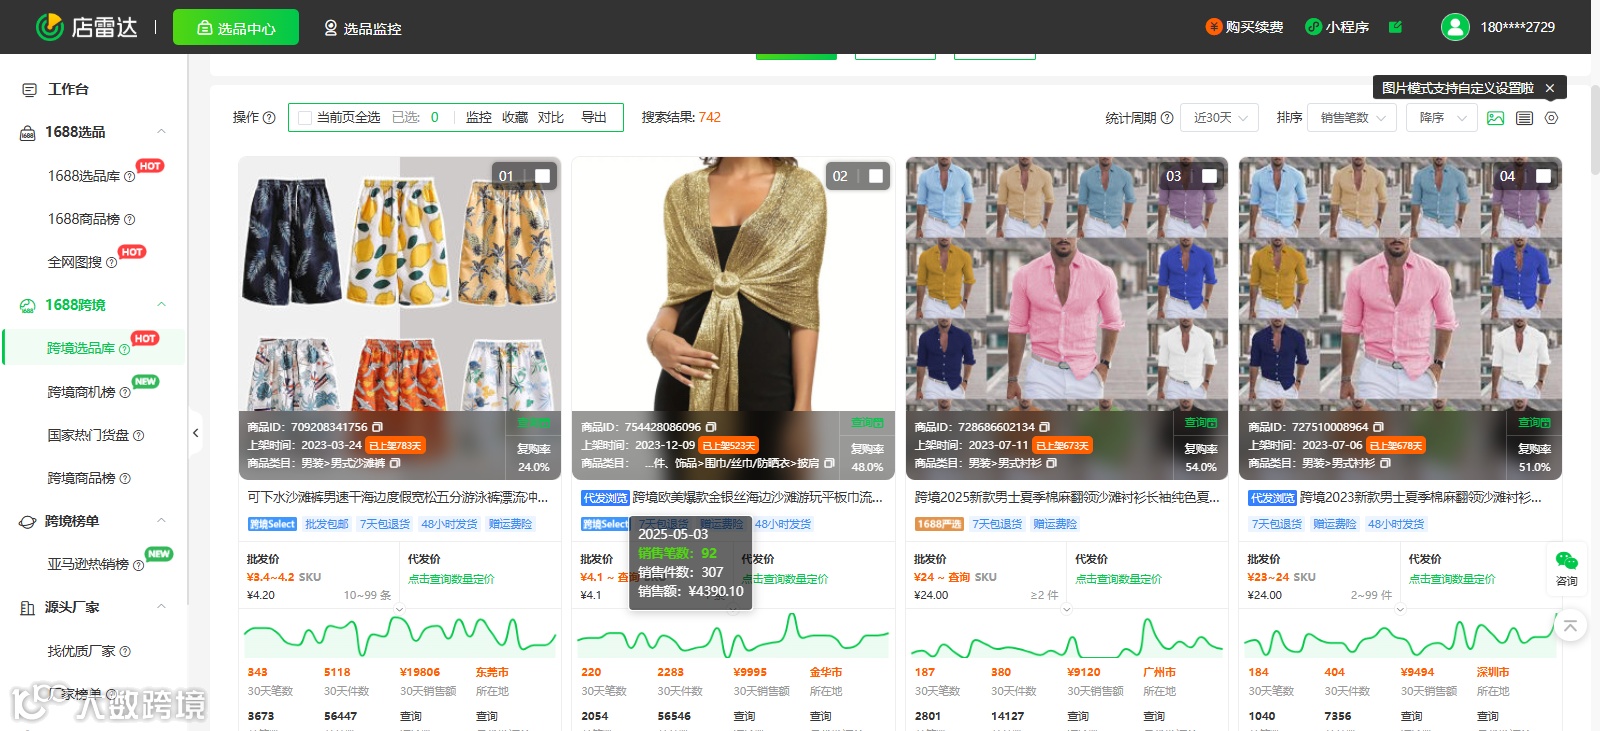This screenshot has width=1600, height=731.
Task: Click 监控 batch action
Action: coord(479,118)
